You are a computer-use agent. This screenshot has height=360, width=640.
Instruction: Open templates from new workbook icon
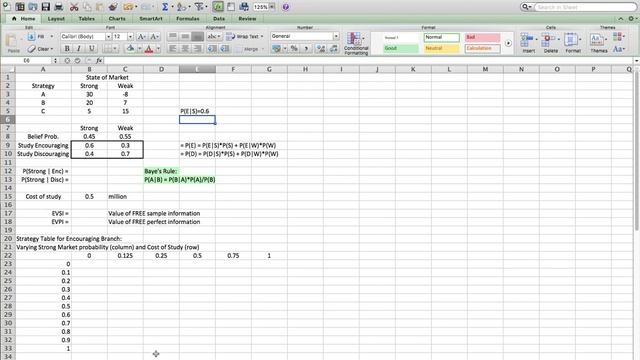[20, 7]
